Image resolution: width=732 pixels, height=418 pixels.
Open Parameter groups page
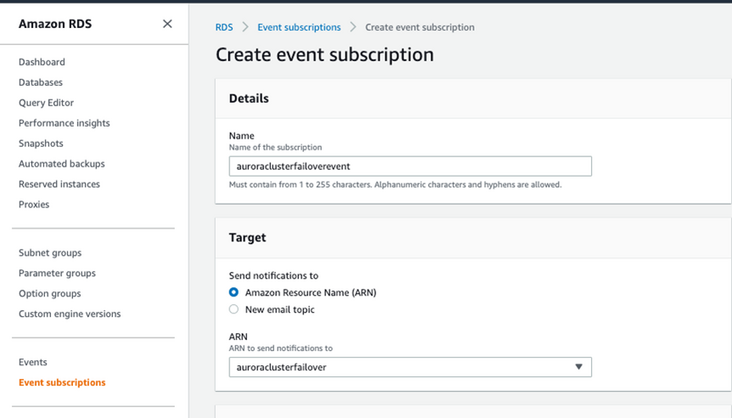pyautogui.click(x=57, y=273)
